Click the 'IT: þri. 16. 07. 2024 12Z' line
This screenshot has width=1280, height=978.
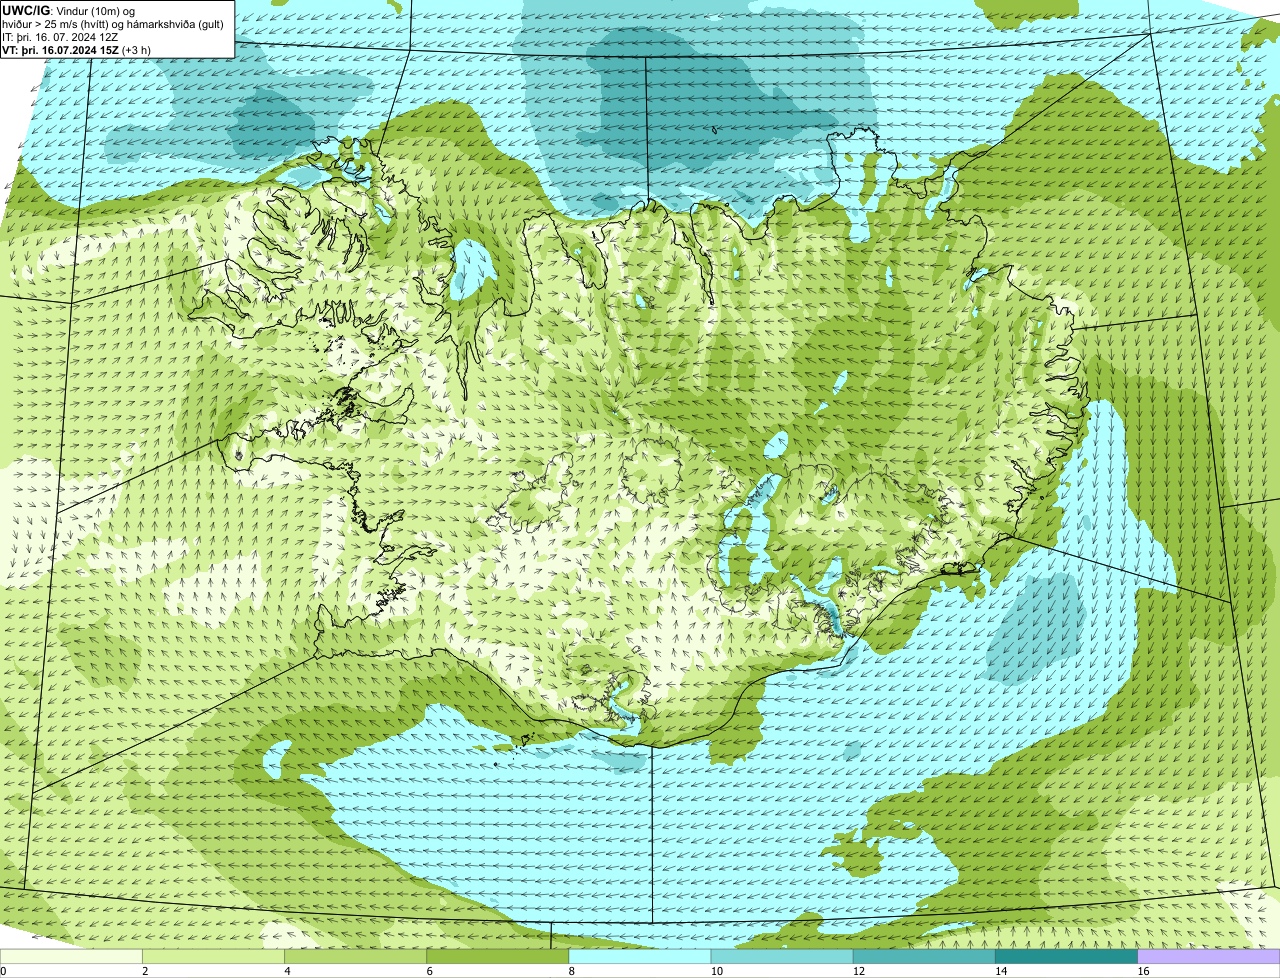[61, 36]
